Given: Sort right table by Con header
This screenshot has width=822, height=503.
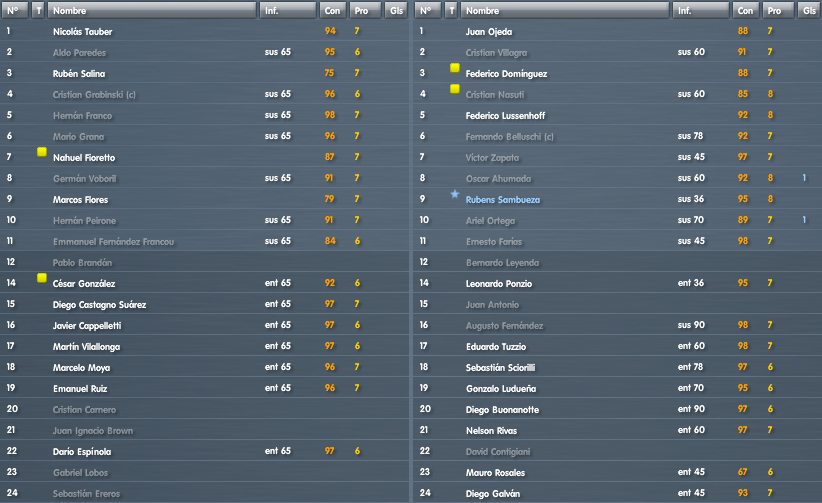Looking at the screenshot, I should click(745, 10).
